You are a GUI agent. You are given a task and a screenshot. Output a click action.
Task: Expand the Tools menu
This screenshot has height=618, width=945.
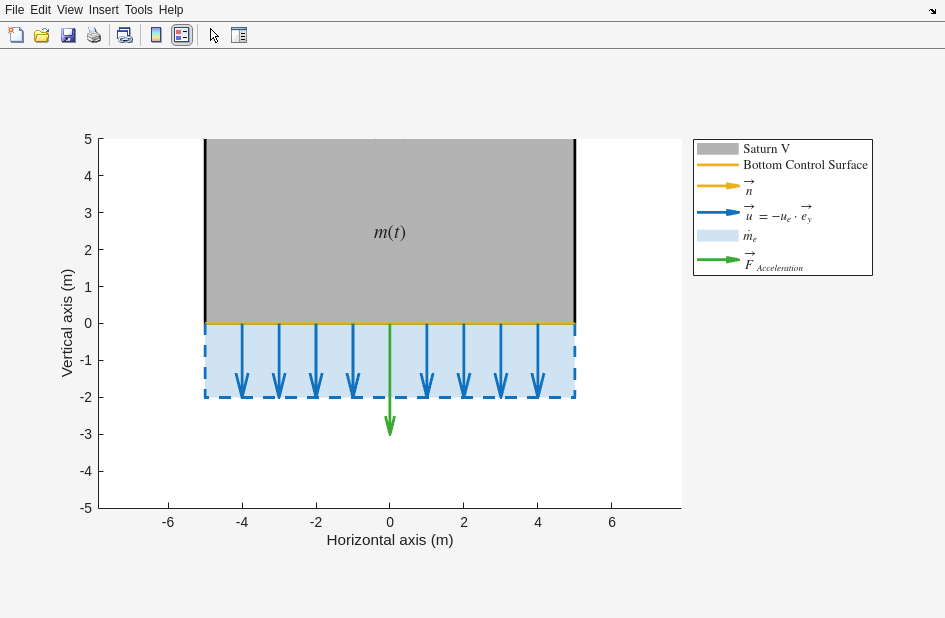click(x=139, y=10)
